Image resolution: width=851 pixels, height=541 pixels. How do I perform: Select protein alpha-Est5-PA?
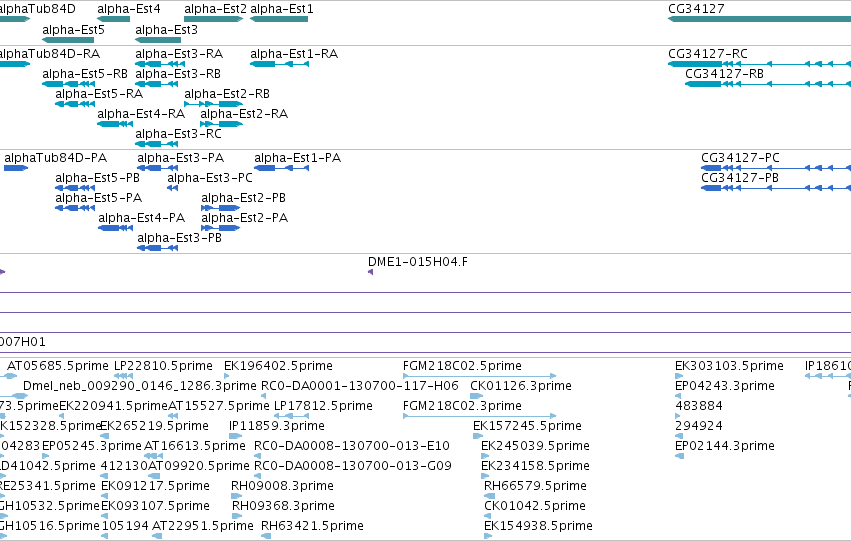(x=75, y=208)
